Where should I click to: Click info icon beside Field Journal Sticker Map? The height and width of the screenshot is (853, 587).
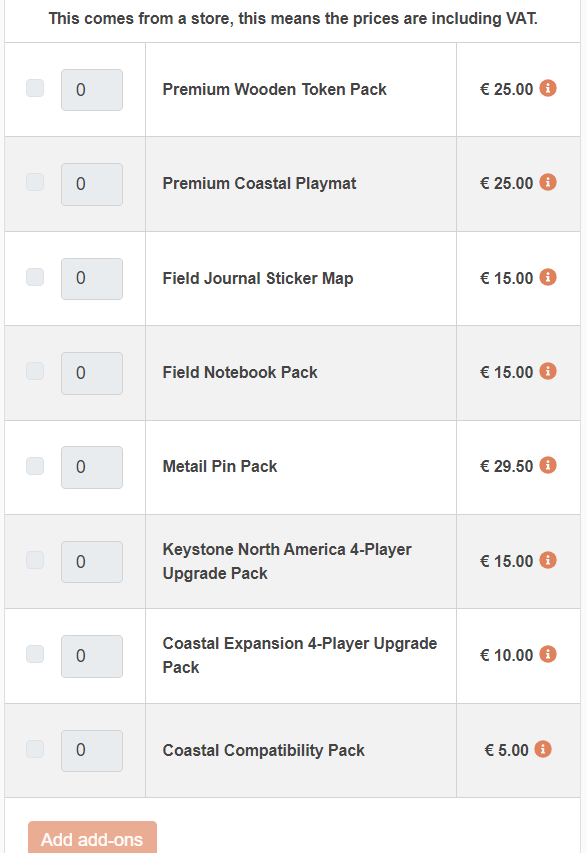[548, 277]
